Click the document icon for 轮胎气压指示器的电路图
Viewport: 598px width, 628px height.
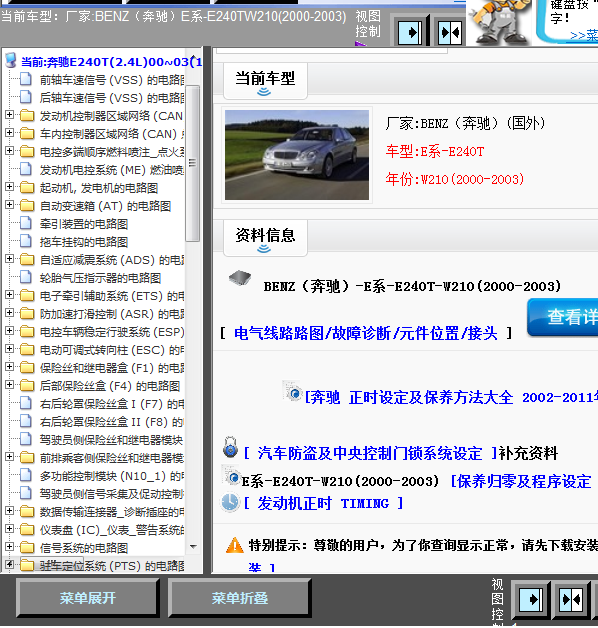coord(26,277)
